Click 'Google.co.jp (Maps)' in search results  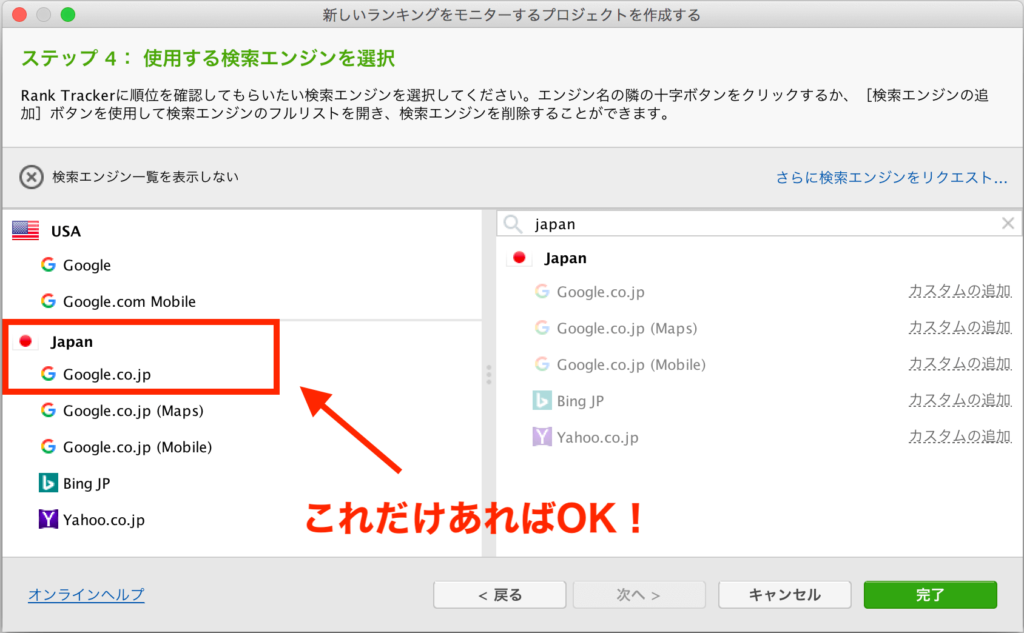pyautogui.click(x=627, y=328)
